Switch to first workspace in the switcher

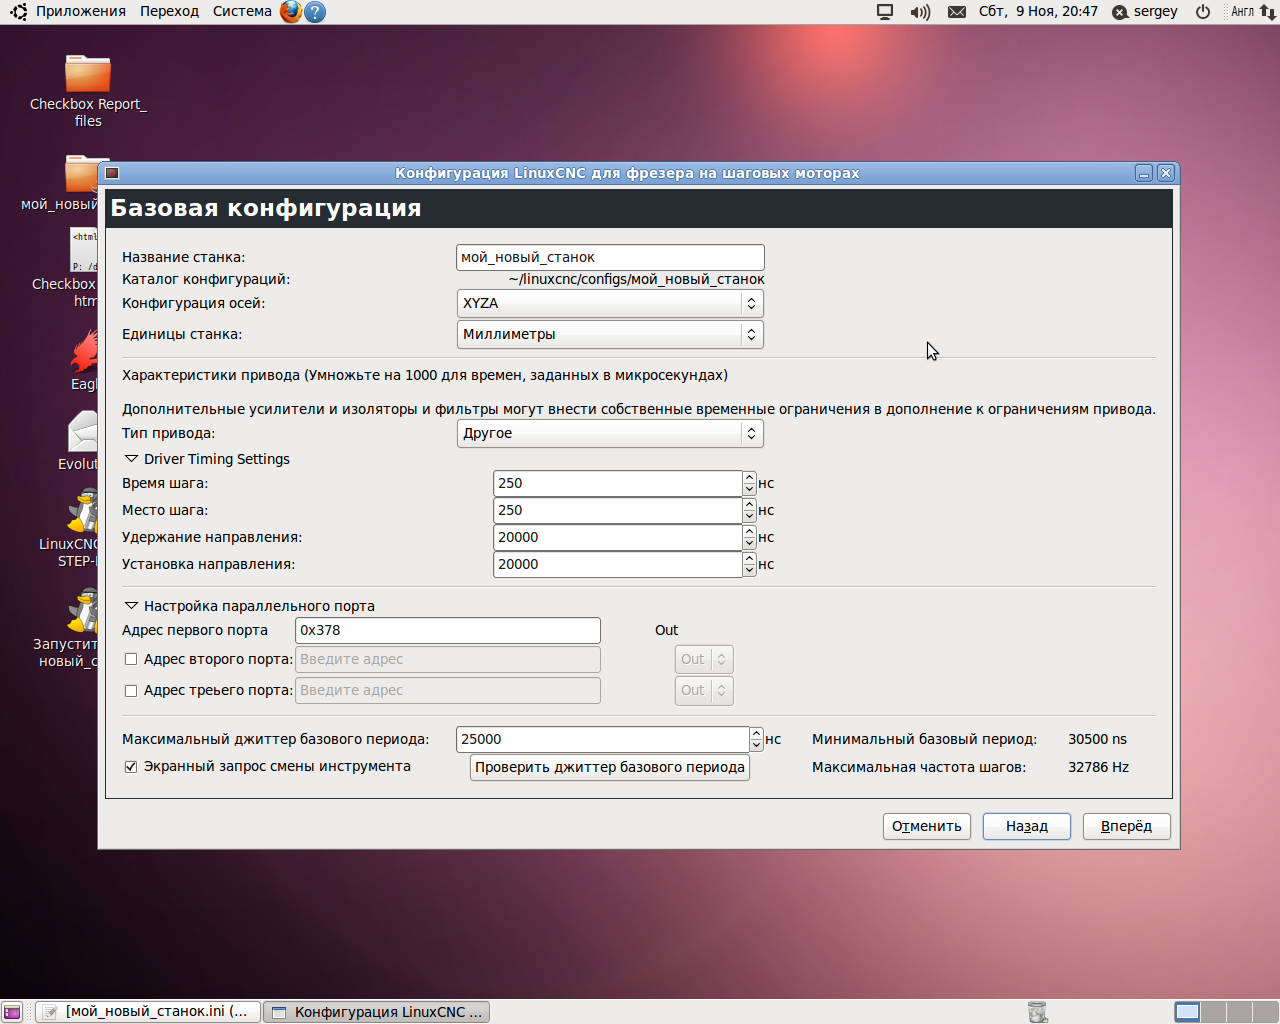pos(1187,1012)
